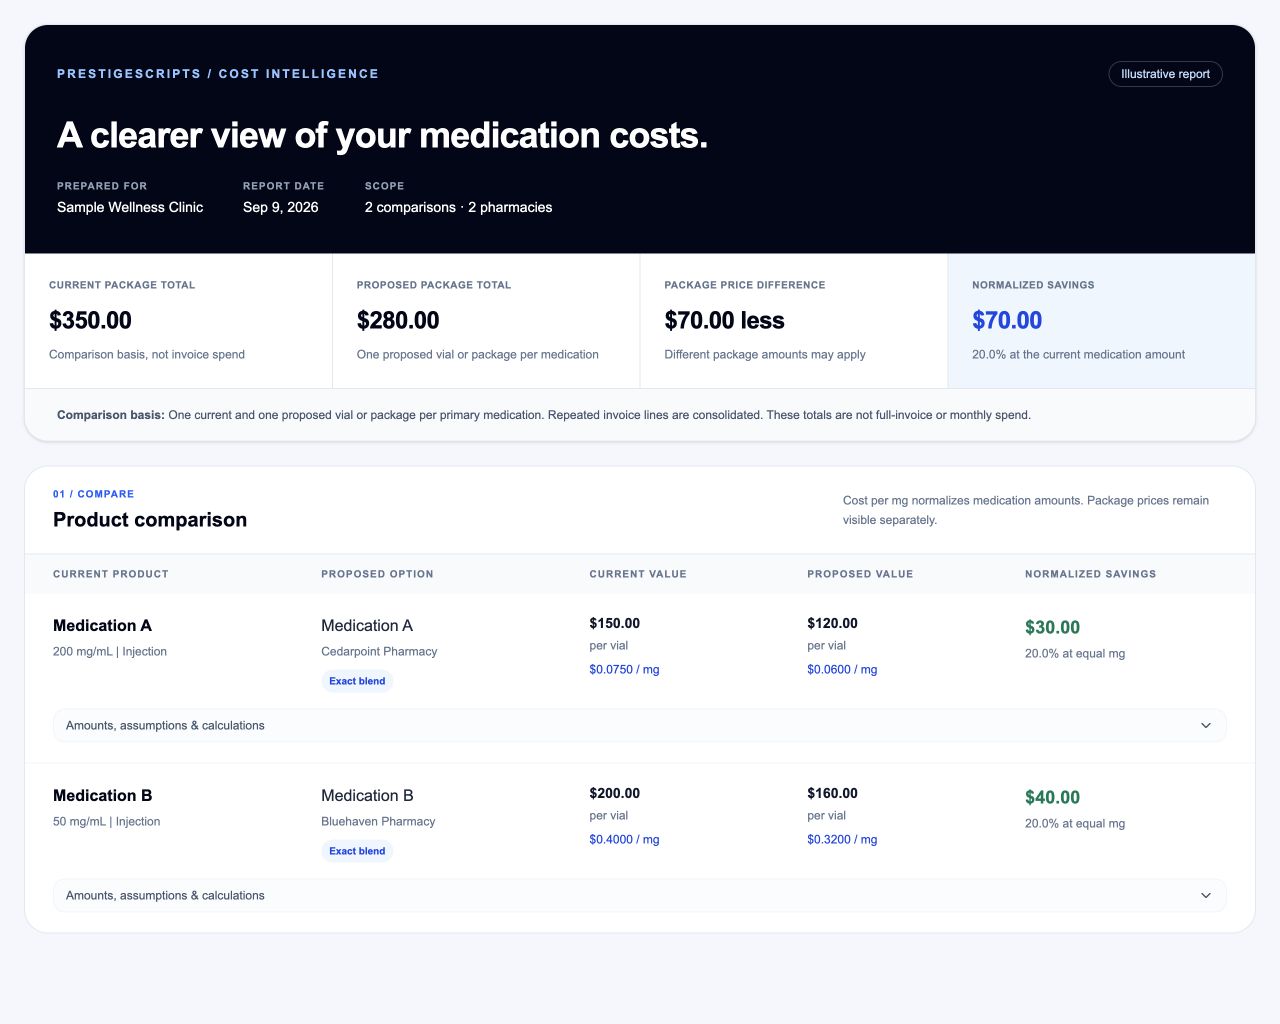Click $0.3200 / mg cost
This screenshot has height=1024, width=1280.
(842, 839)
